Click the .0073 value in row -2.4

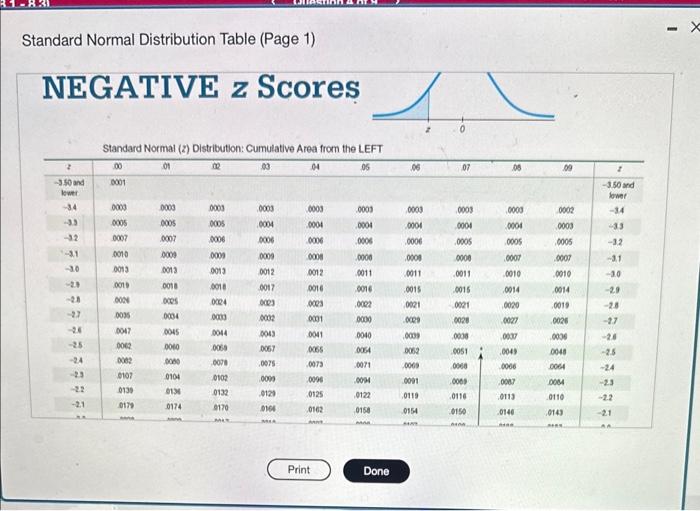click(x=315, y=364)
